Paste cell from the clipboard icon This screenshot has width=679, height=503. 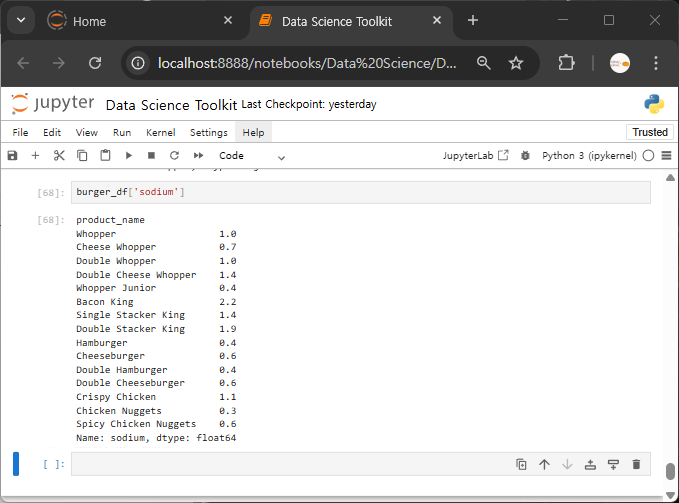click(x=105, y=155)
